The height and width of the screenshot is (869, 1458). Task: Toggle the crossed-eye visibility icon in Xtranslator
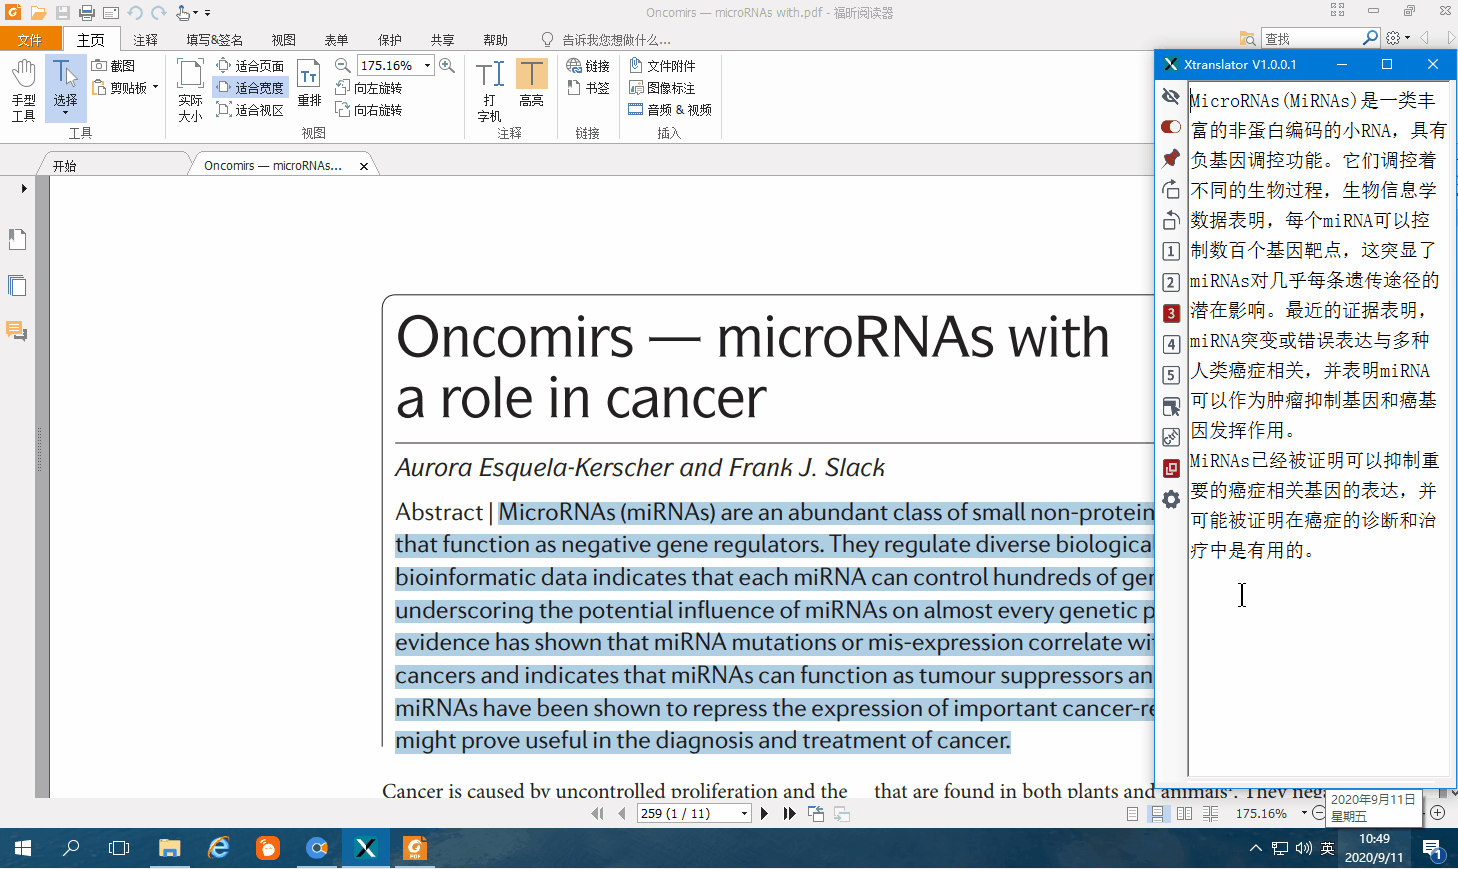(1171, 96)
